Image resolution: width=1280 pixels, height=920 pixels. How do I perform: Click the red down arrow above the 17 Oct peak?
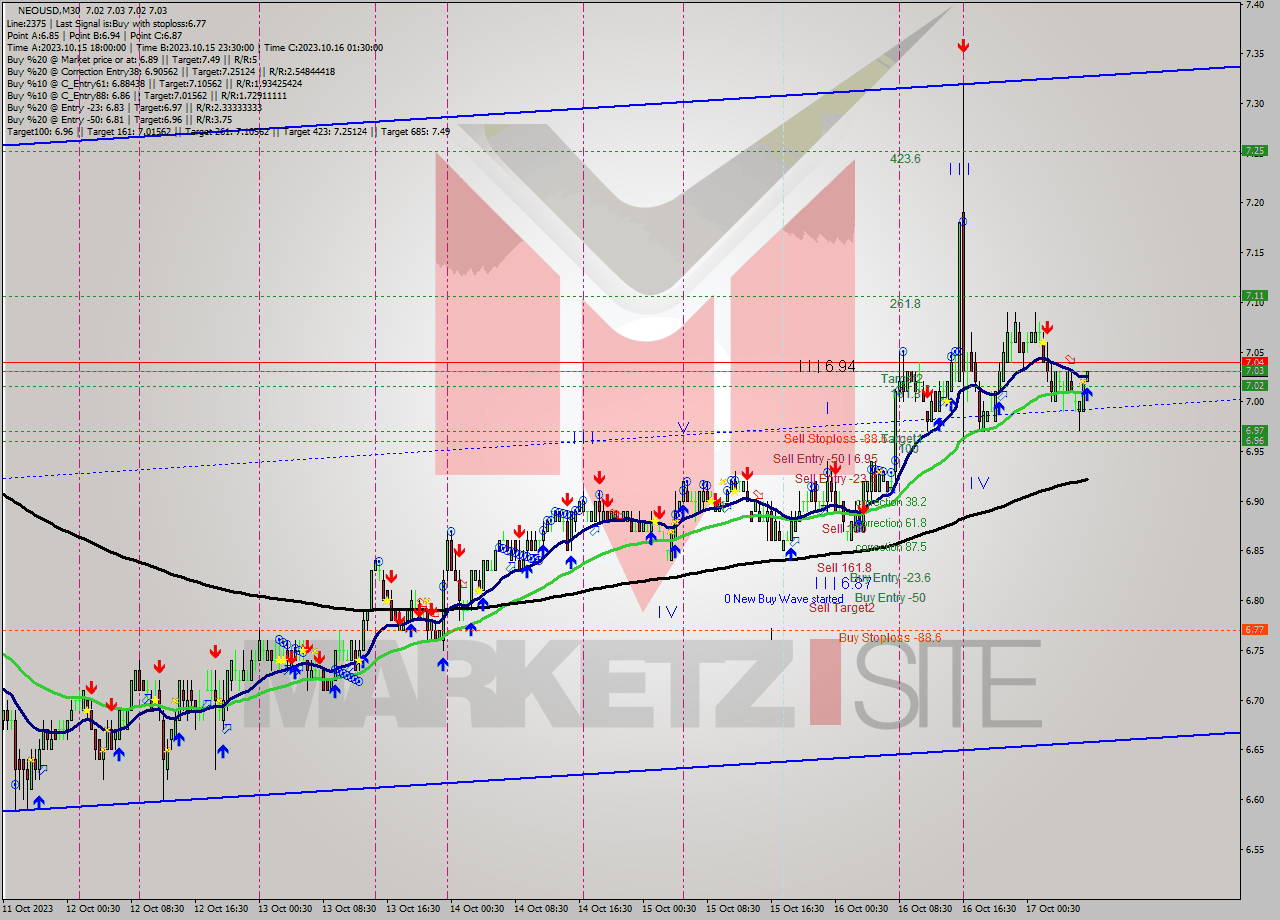(1047, 327)
